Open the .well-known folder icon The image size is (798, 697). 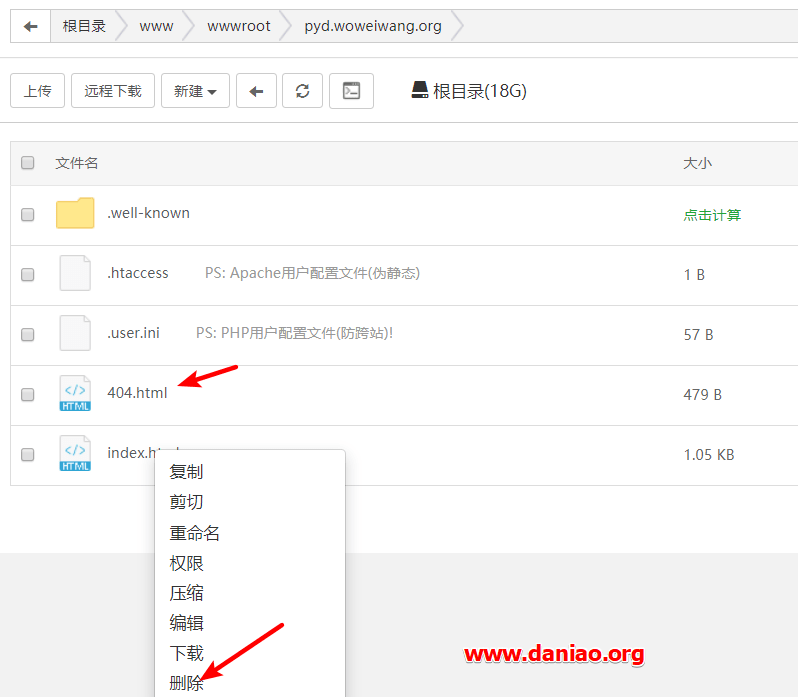pyautogui.click(x=75, y=213)
